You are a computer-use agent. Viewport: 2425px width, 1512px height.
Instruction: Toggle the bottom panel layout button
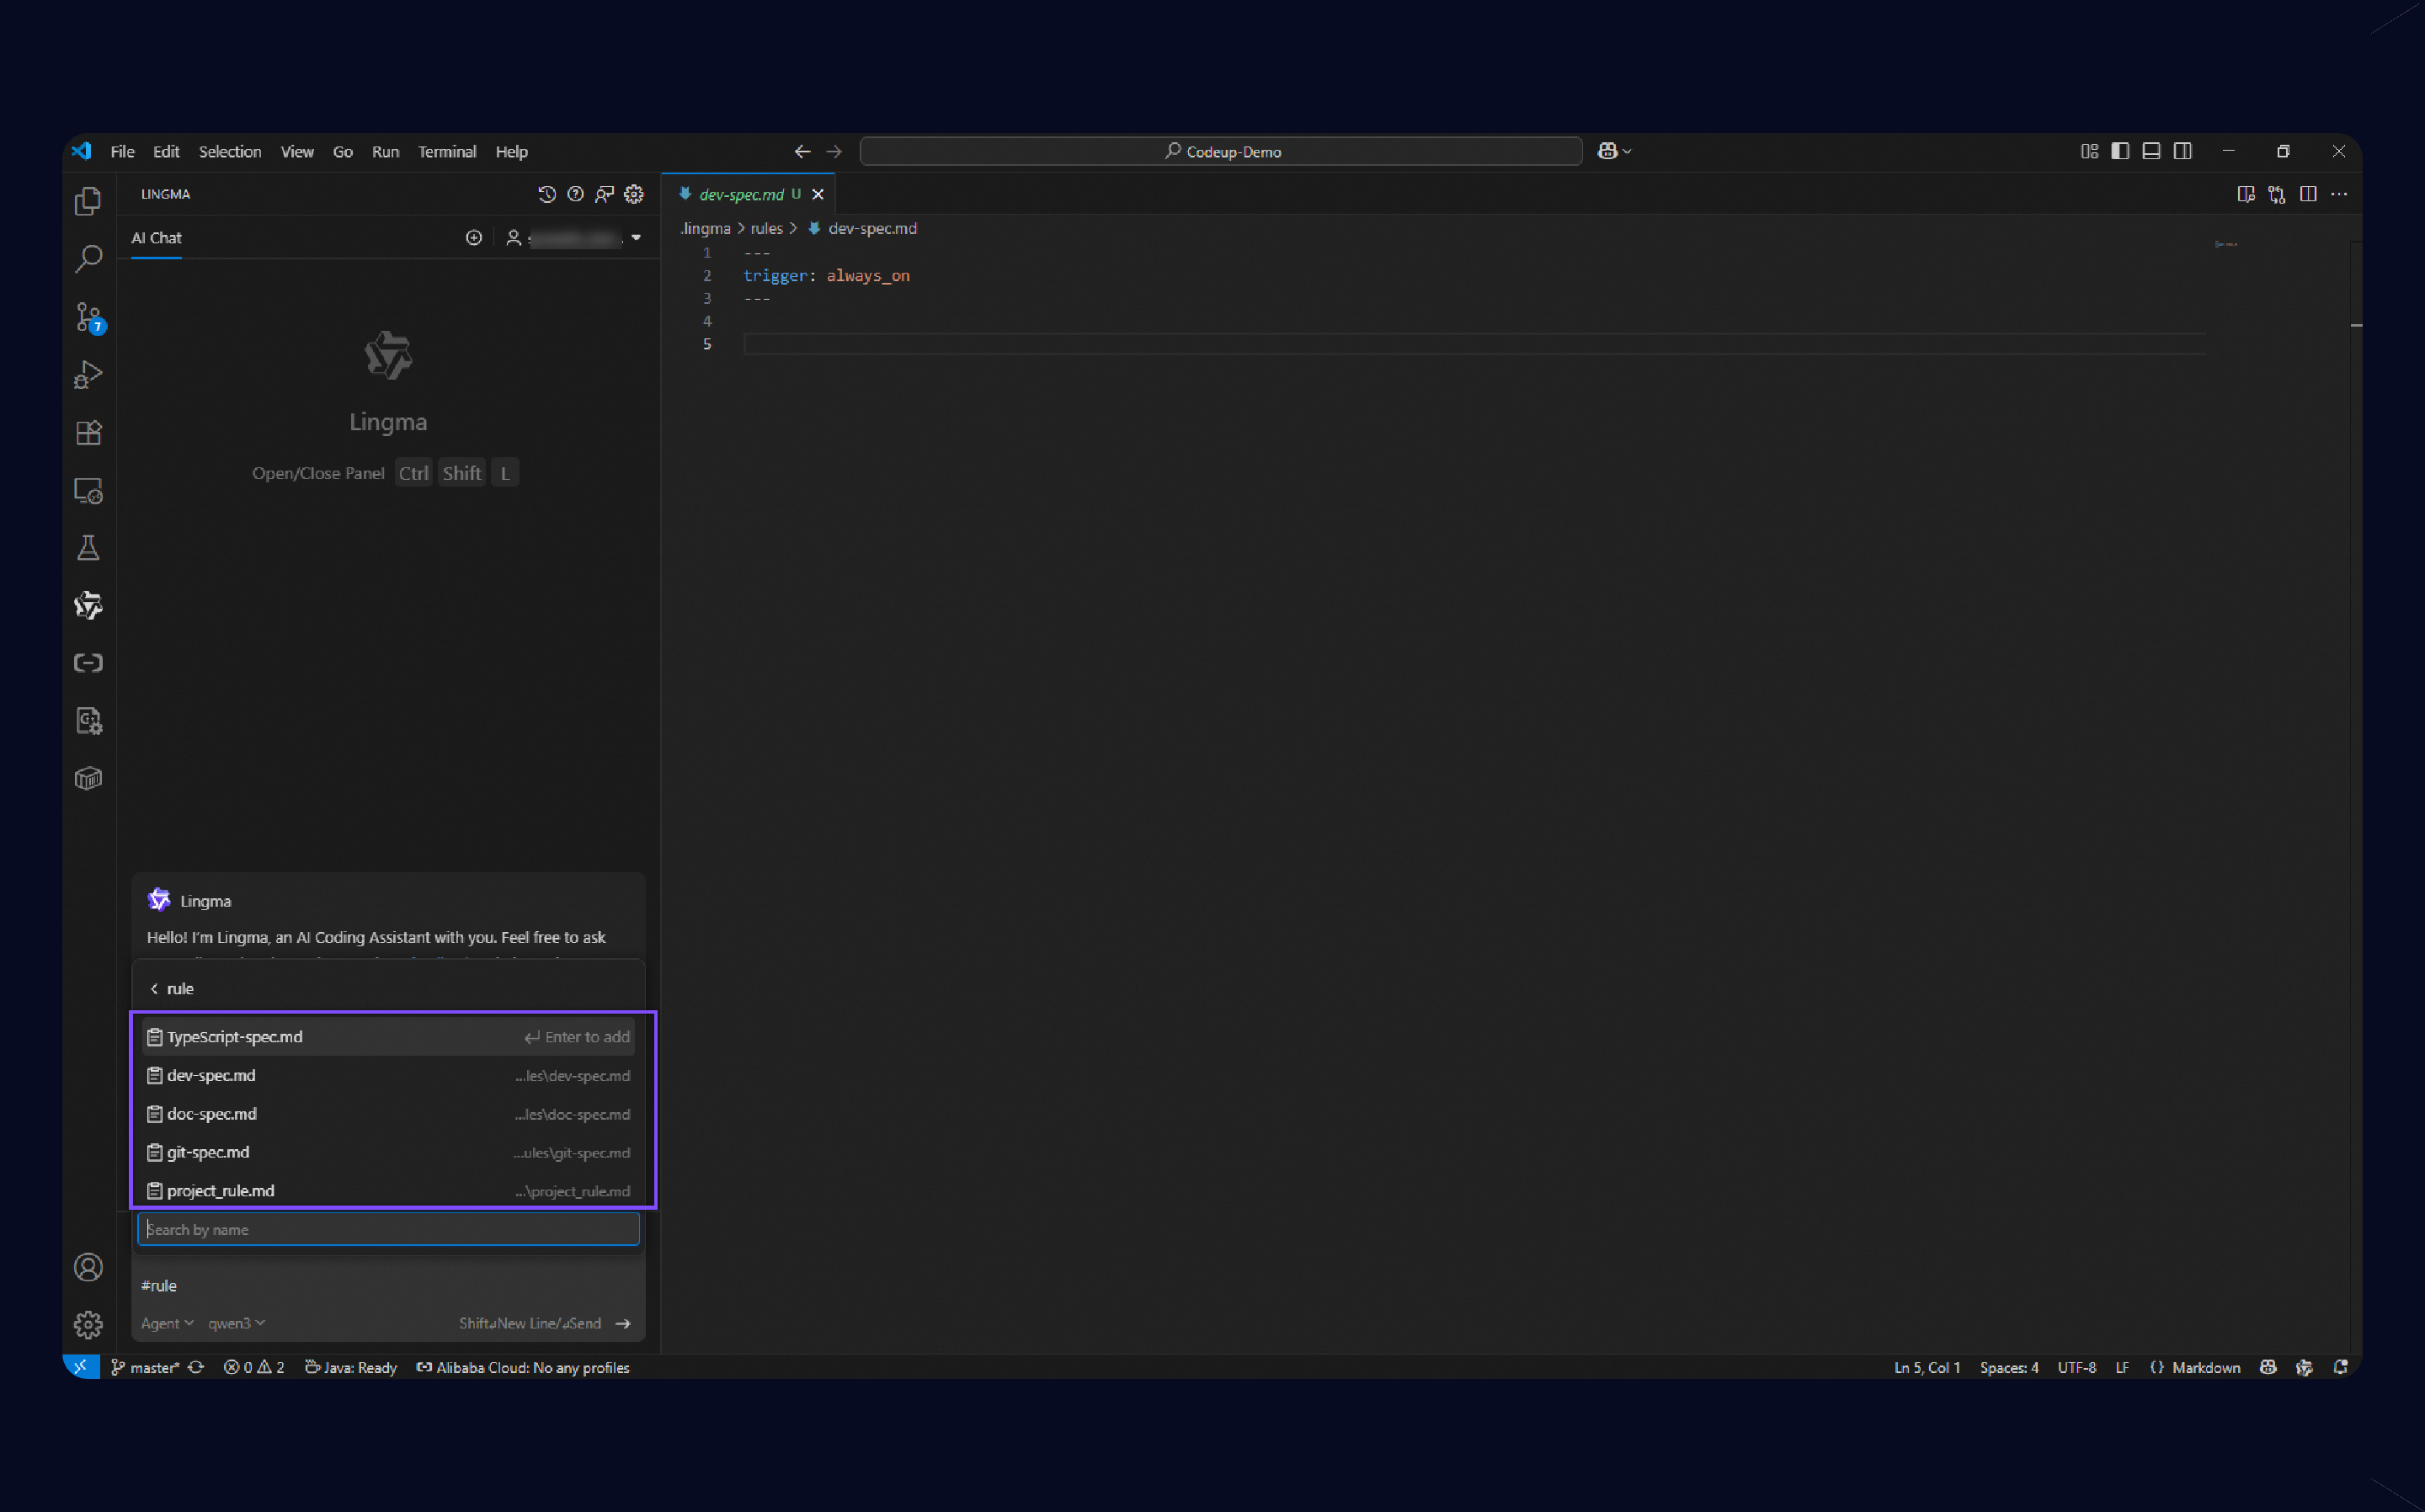2151,151
